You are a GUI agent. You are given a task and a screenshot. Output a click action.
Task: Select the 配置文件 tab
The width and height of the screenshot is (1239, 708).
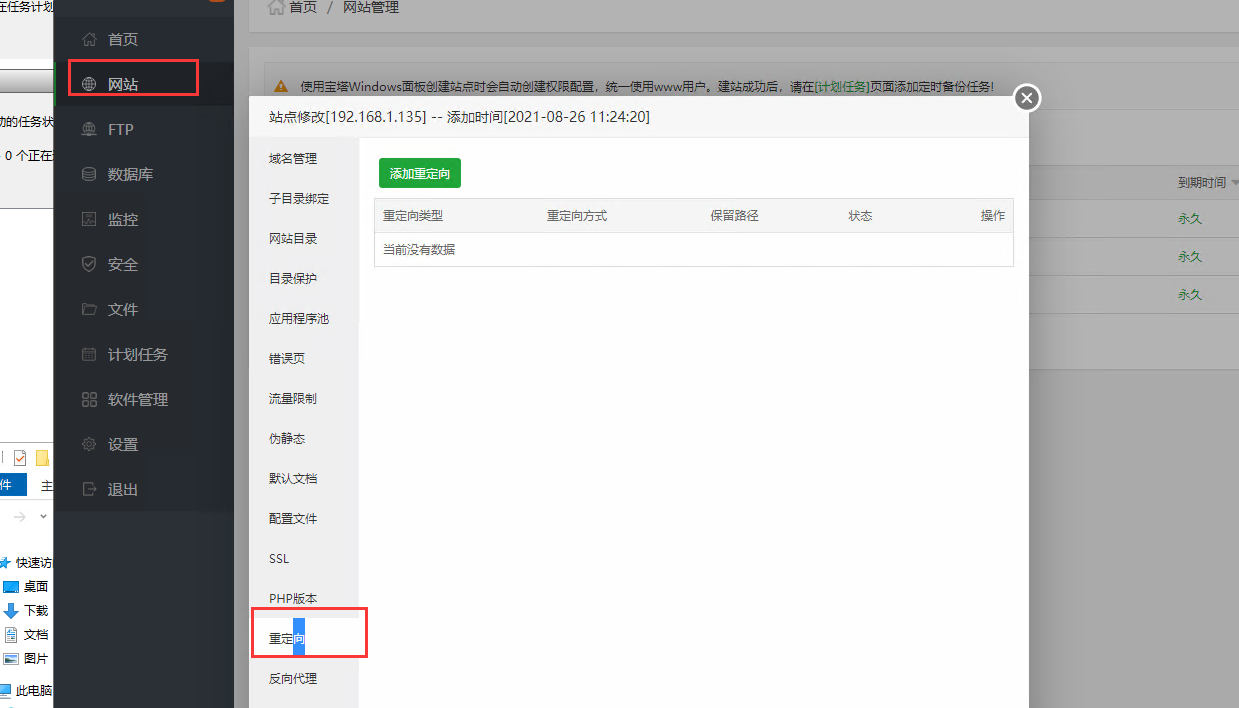point(293,519)
